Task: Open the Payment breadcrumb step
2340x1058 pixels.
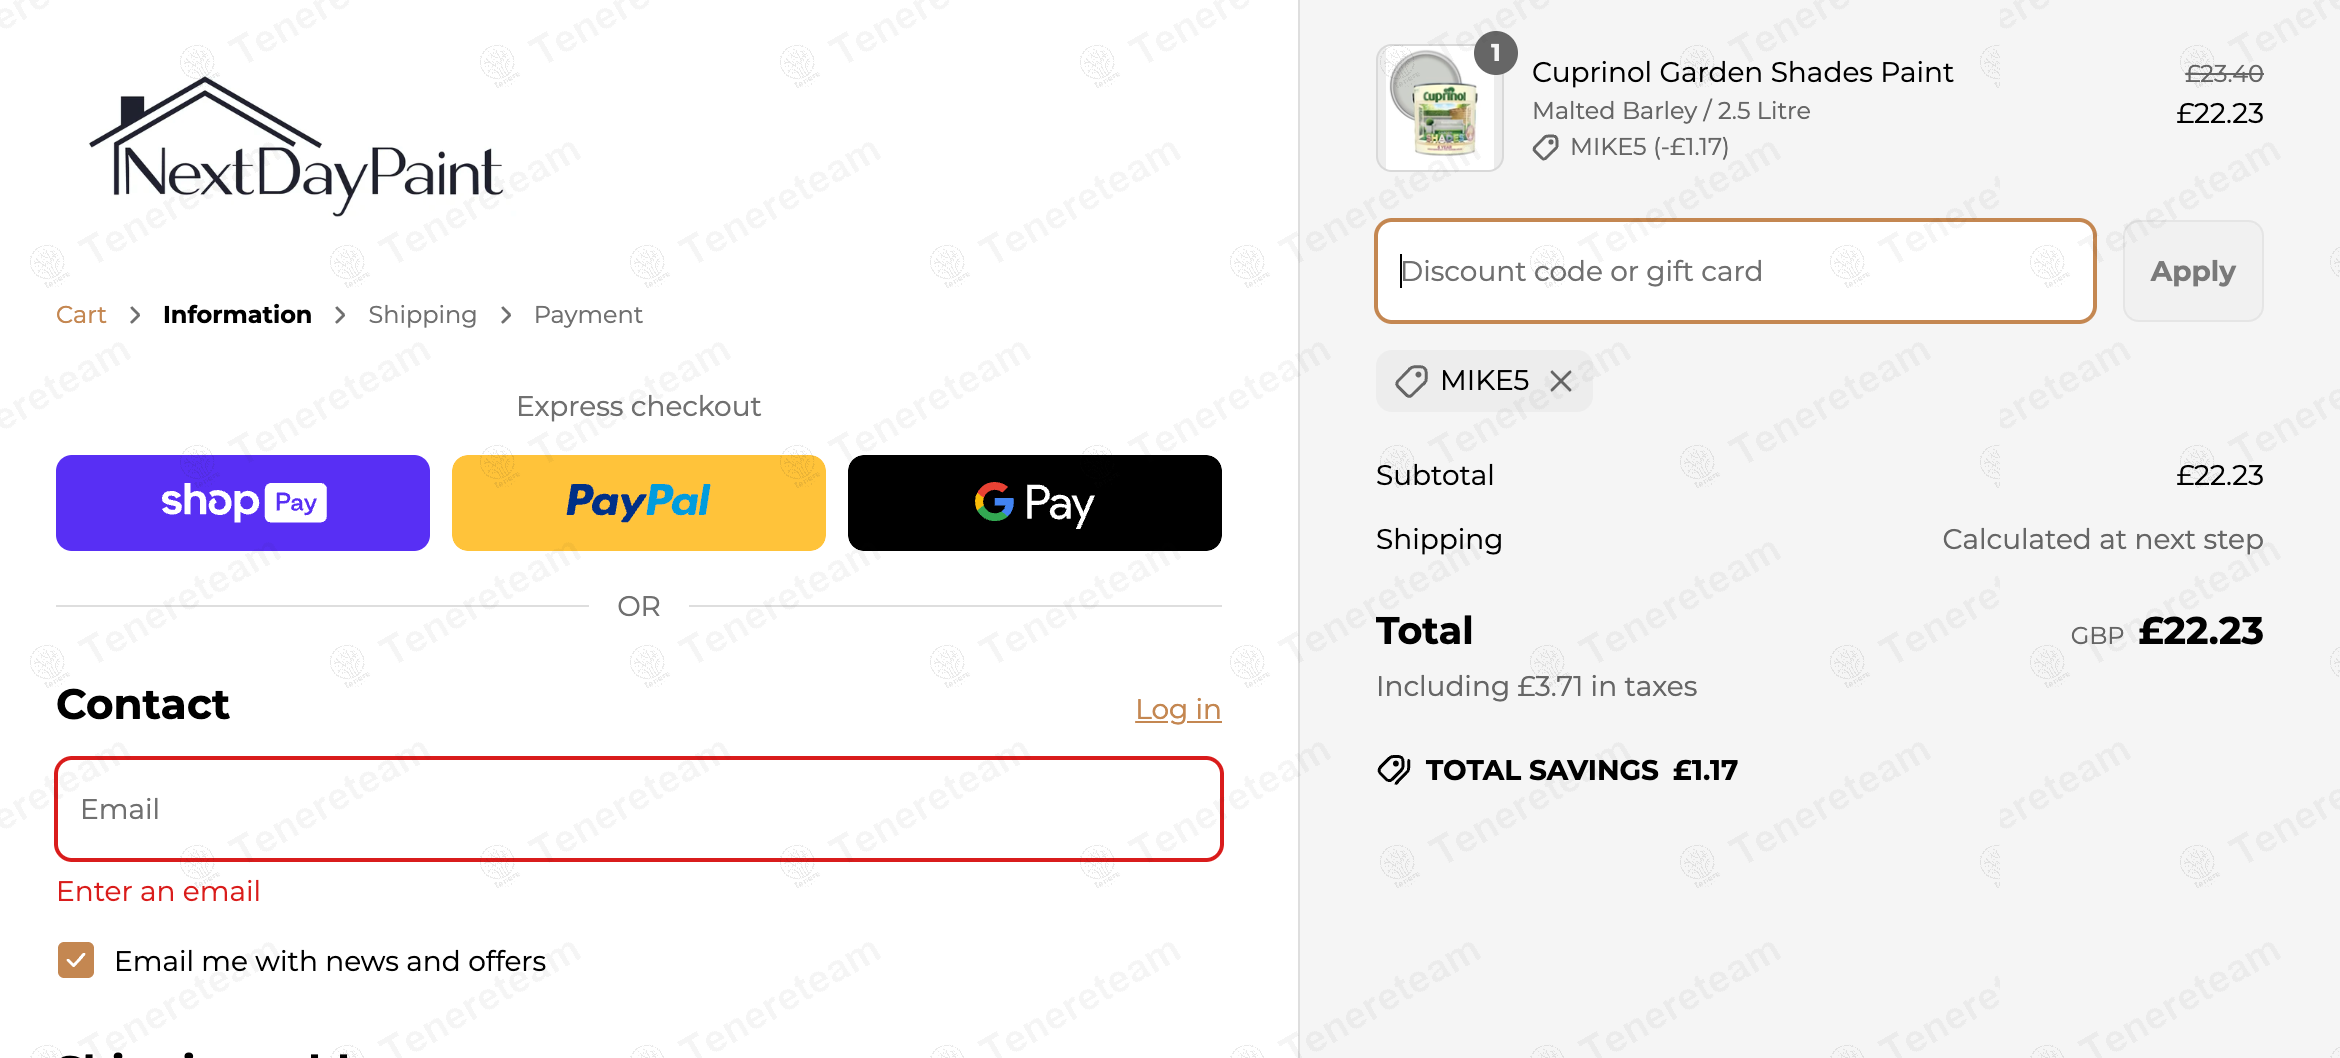Action: click(588, 315)
